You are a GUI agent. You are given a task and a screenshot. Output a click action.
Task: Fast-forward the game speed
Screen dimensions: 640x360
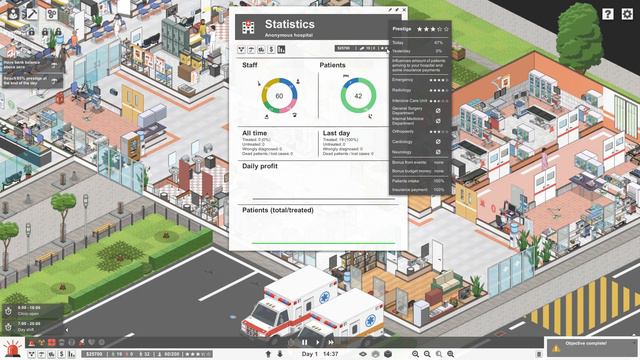click(331, 342)
